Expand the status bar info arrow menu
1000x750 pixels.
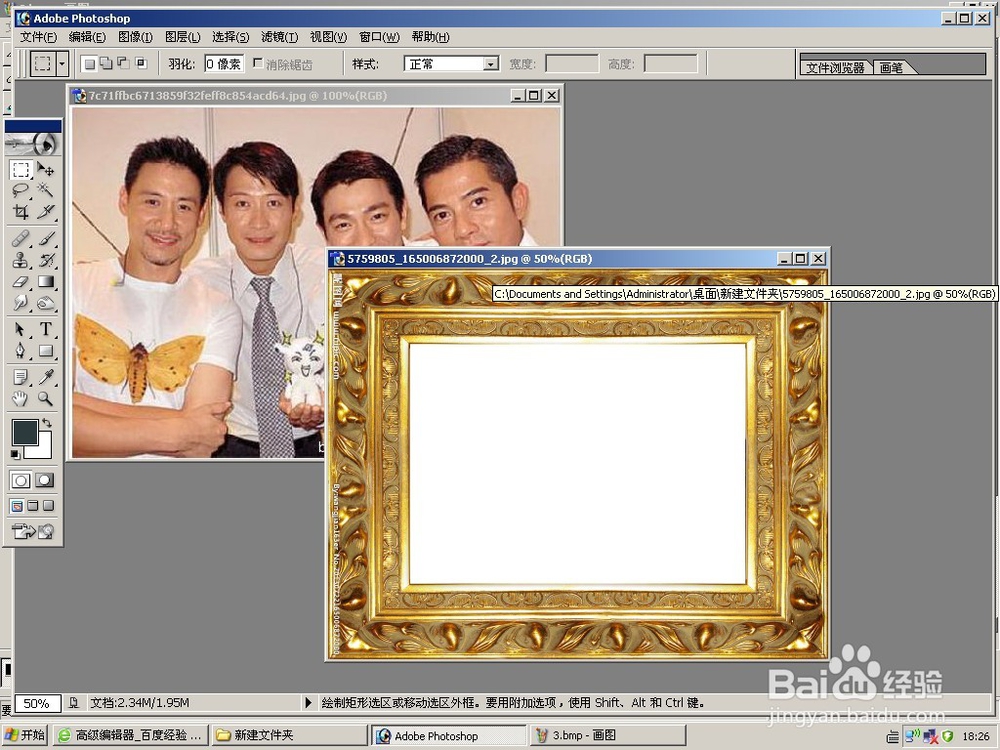click(x=308, y=703)
